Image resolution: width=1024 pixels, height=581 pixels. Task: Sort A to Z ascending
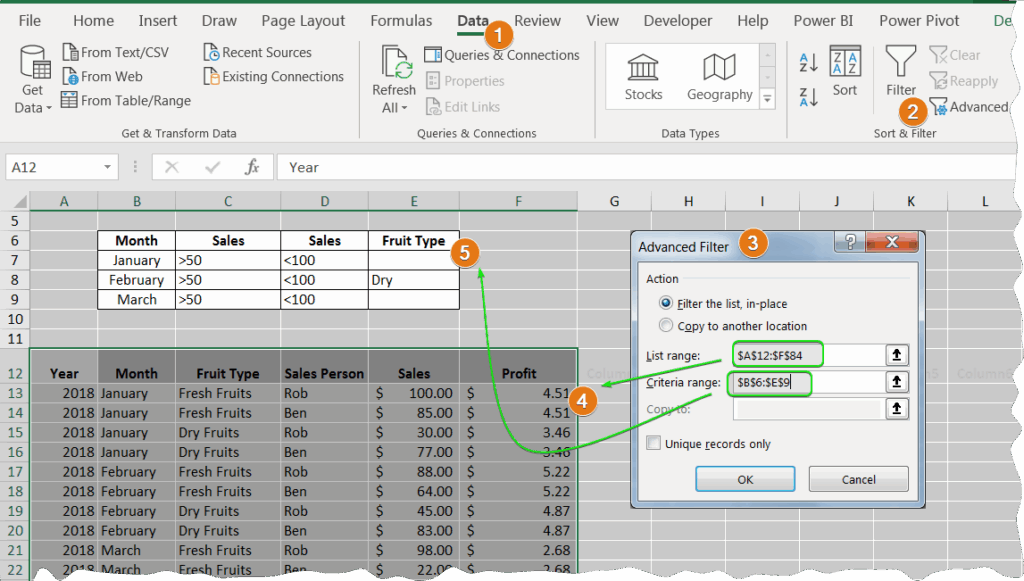[x=808, y=63]
